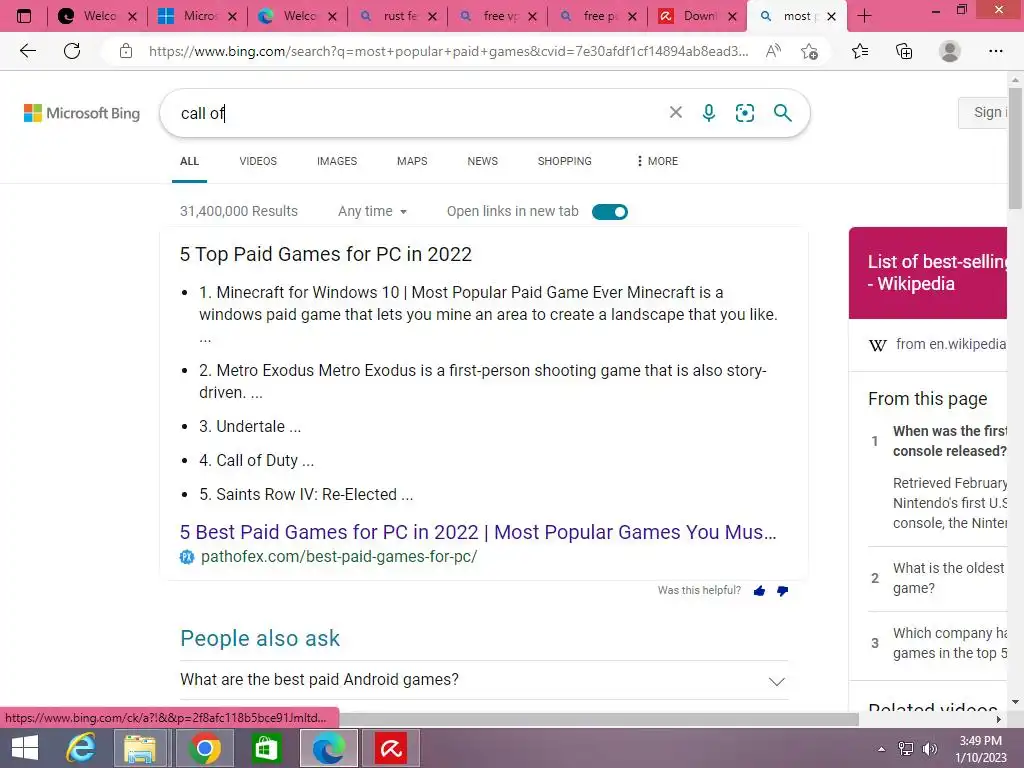Toggle Open links in new tab switch
Screen dimensions: 1024x768
(x=610, y=212)
